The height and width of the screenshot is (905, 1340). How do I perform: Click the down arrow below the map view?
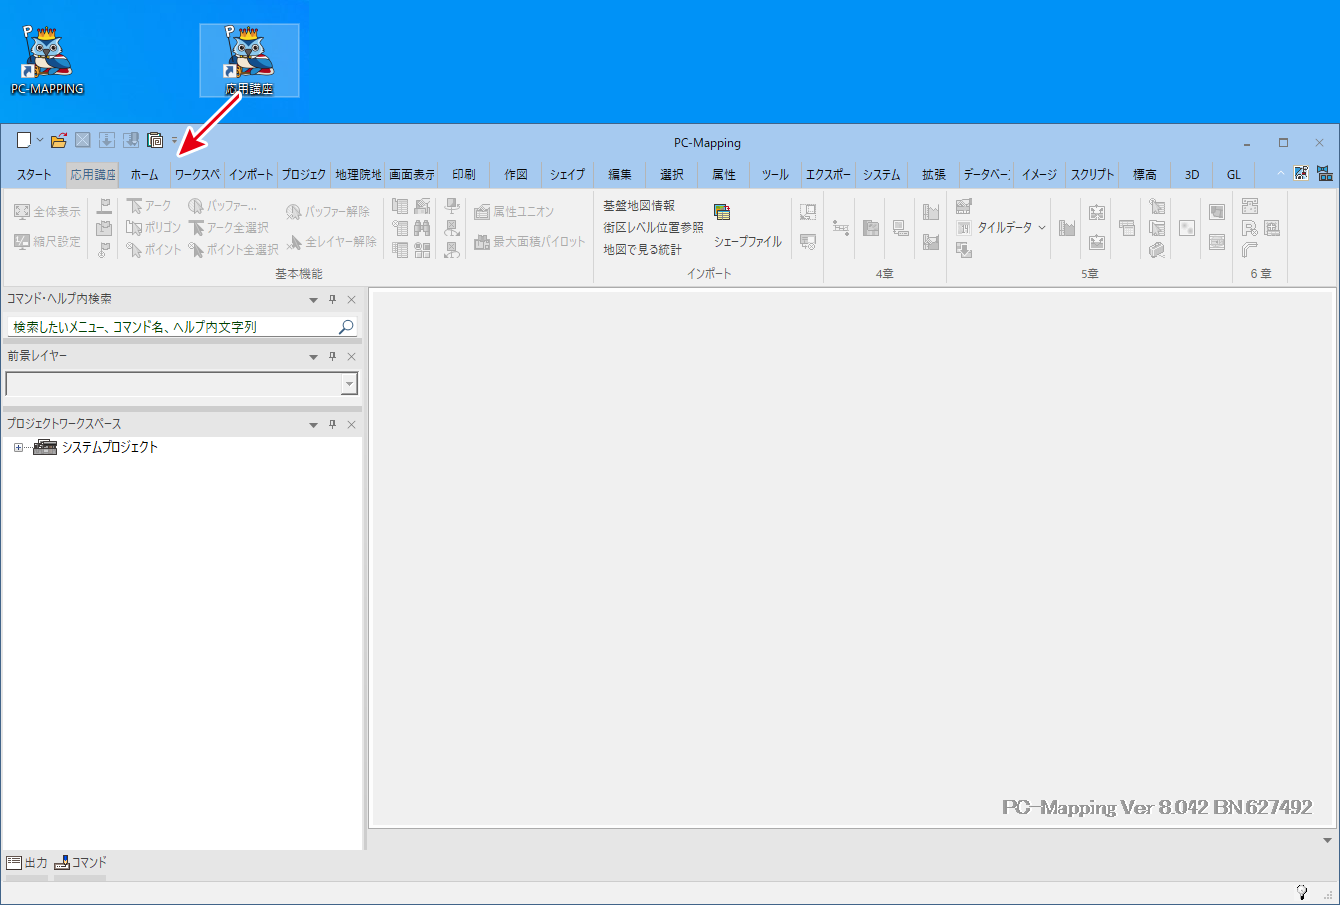[1328, 841]
